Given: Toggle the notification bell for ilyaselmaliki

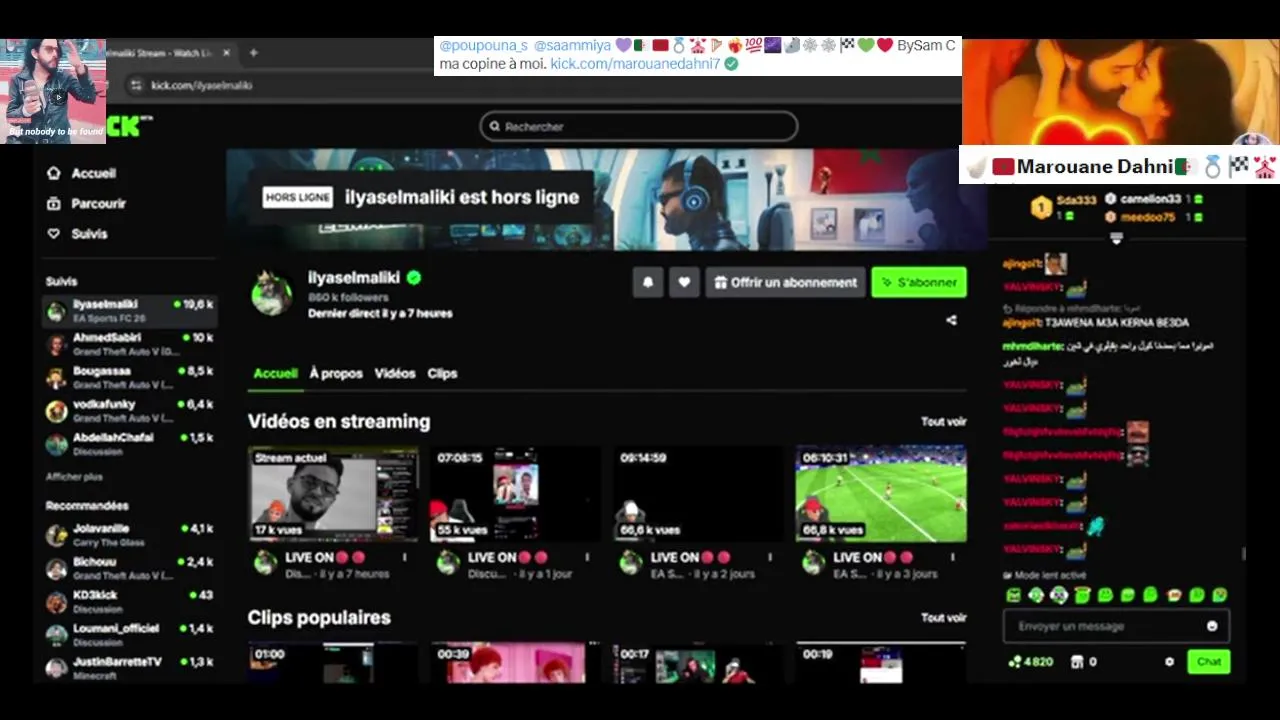Looking at the screenshot, I should (648, 282).
